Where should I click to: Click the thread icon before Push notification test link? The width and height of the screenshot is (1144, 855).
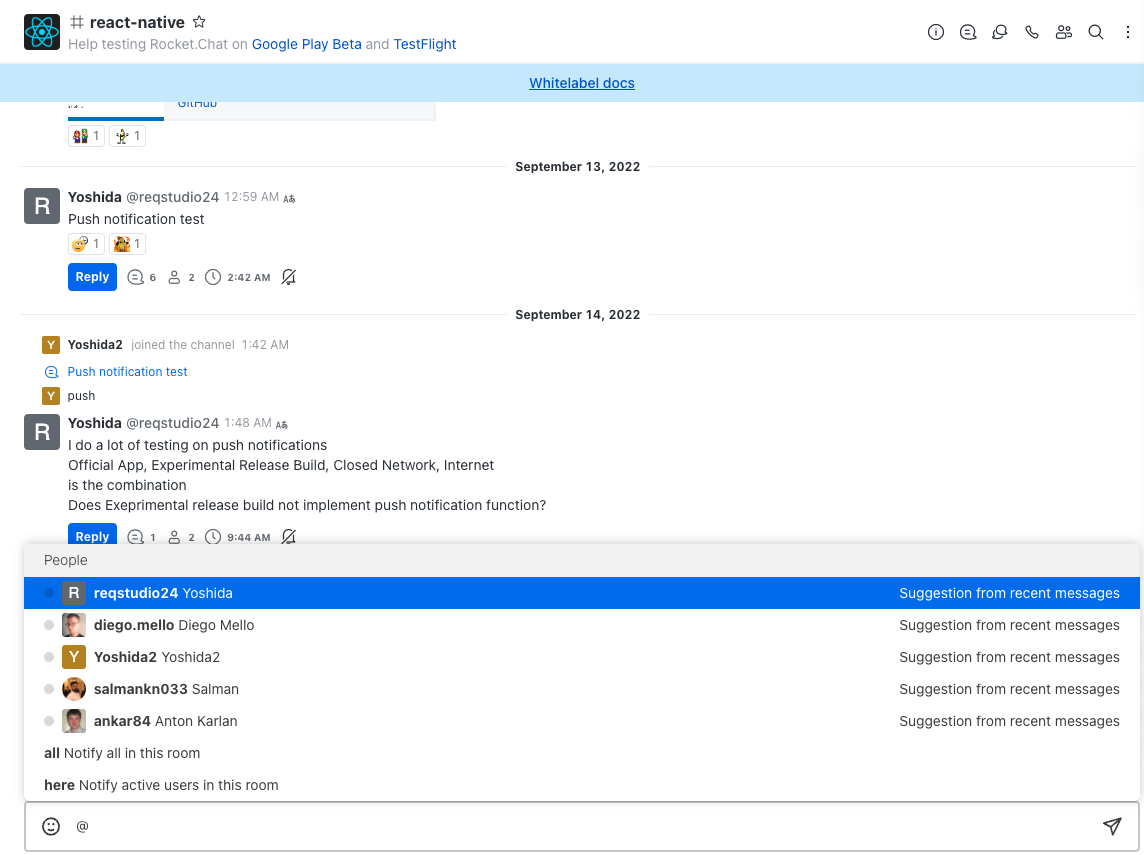(51, 372)
